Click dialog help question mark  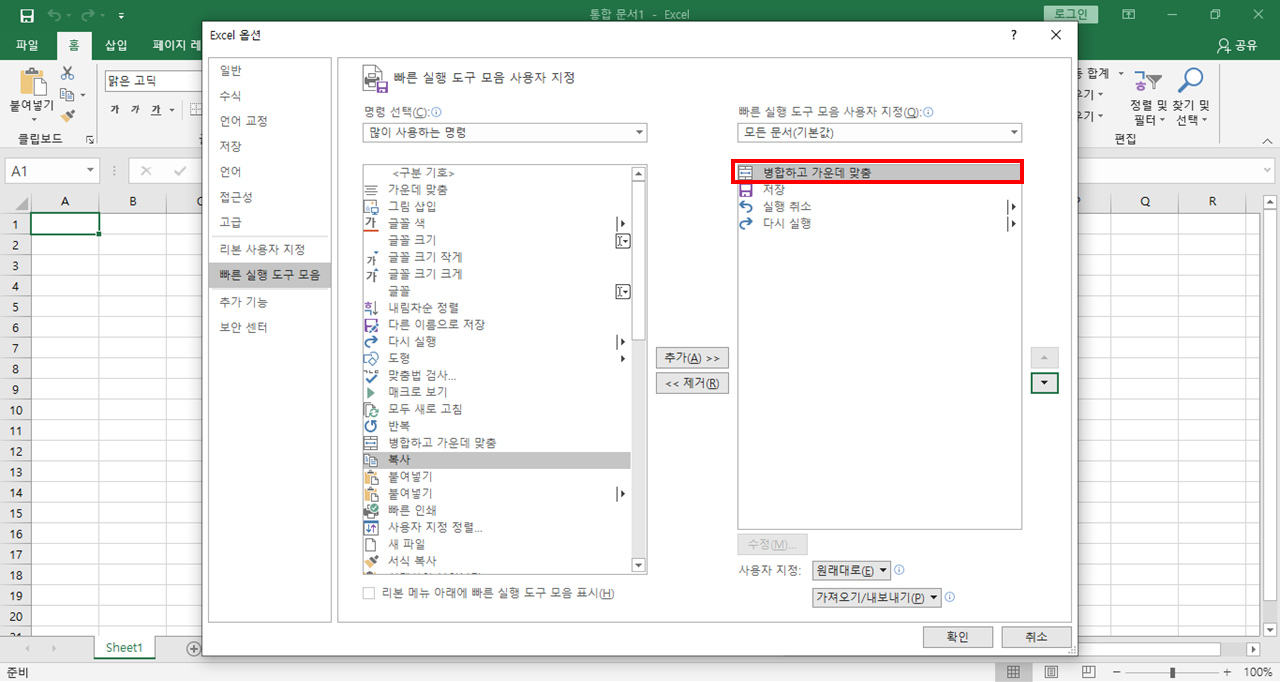click(1014, 35)
